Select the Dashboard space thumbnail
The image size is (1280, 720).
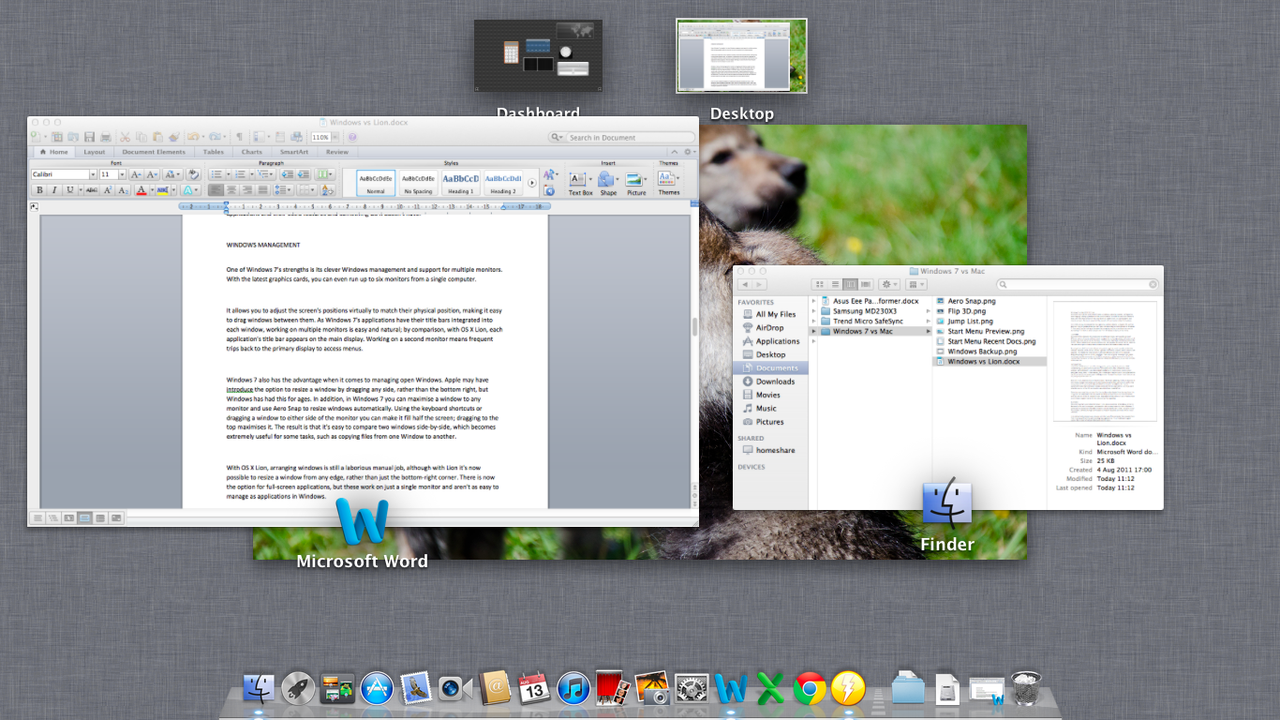pyautogui.click(x=538, y=56)
